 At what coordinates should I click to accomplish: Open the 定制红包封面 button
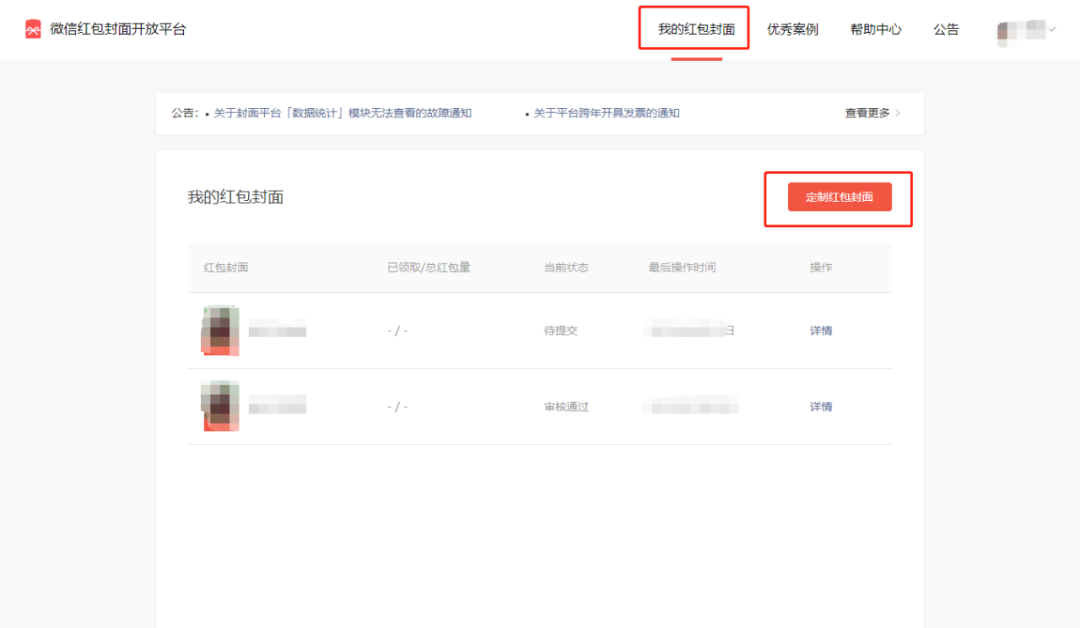(837, 197)
